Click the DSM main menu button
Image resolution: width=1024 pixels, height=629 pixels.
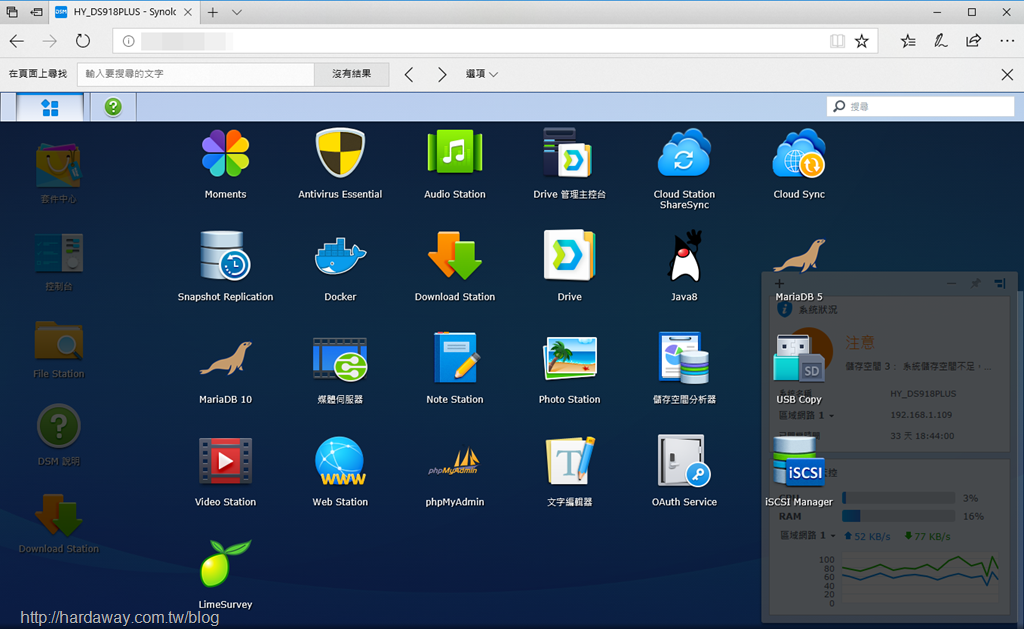pos(50,107)
